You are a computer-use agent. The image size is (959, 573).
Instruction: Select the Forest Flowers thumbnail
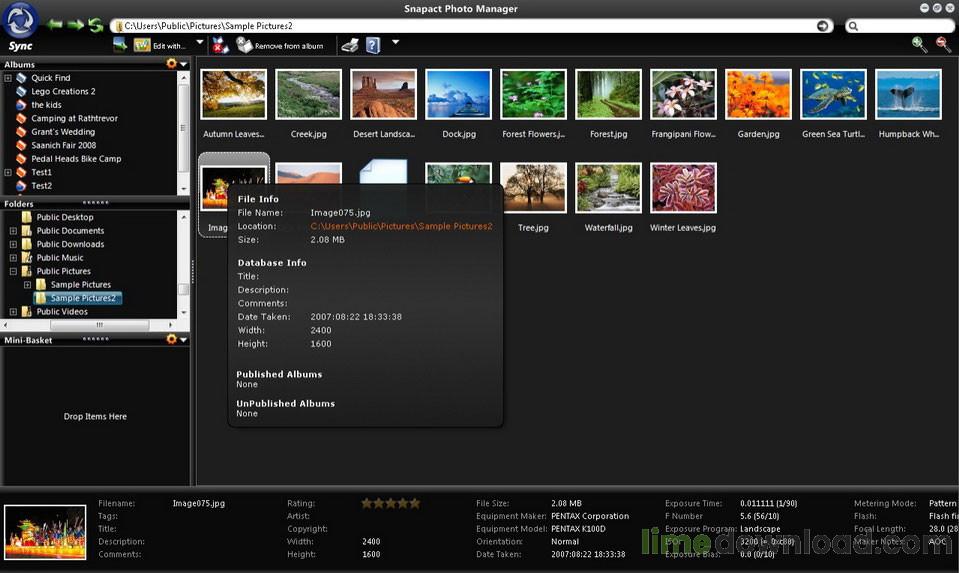[x=533, y=94]
